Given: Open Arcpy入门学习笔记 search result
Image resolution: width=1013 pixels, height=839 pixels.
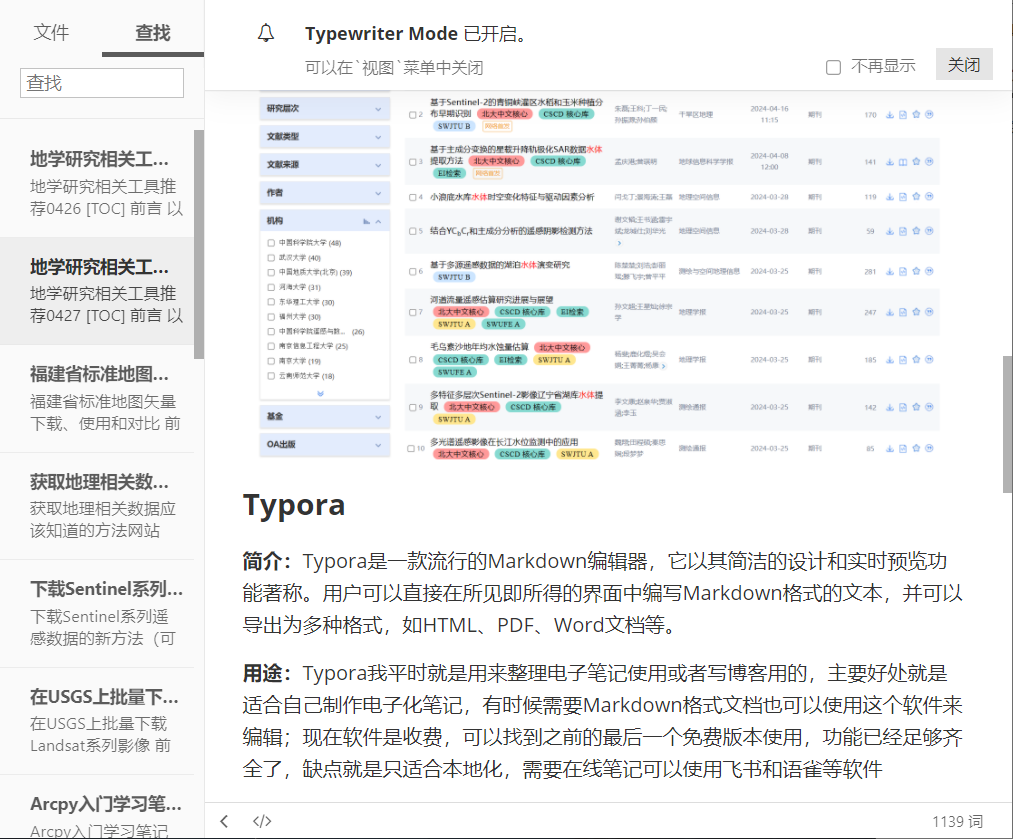Looking at the screenshot, I should (97, 807).
